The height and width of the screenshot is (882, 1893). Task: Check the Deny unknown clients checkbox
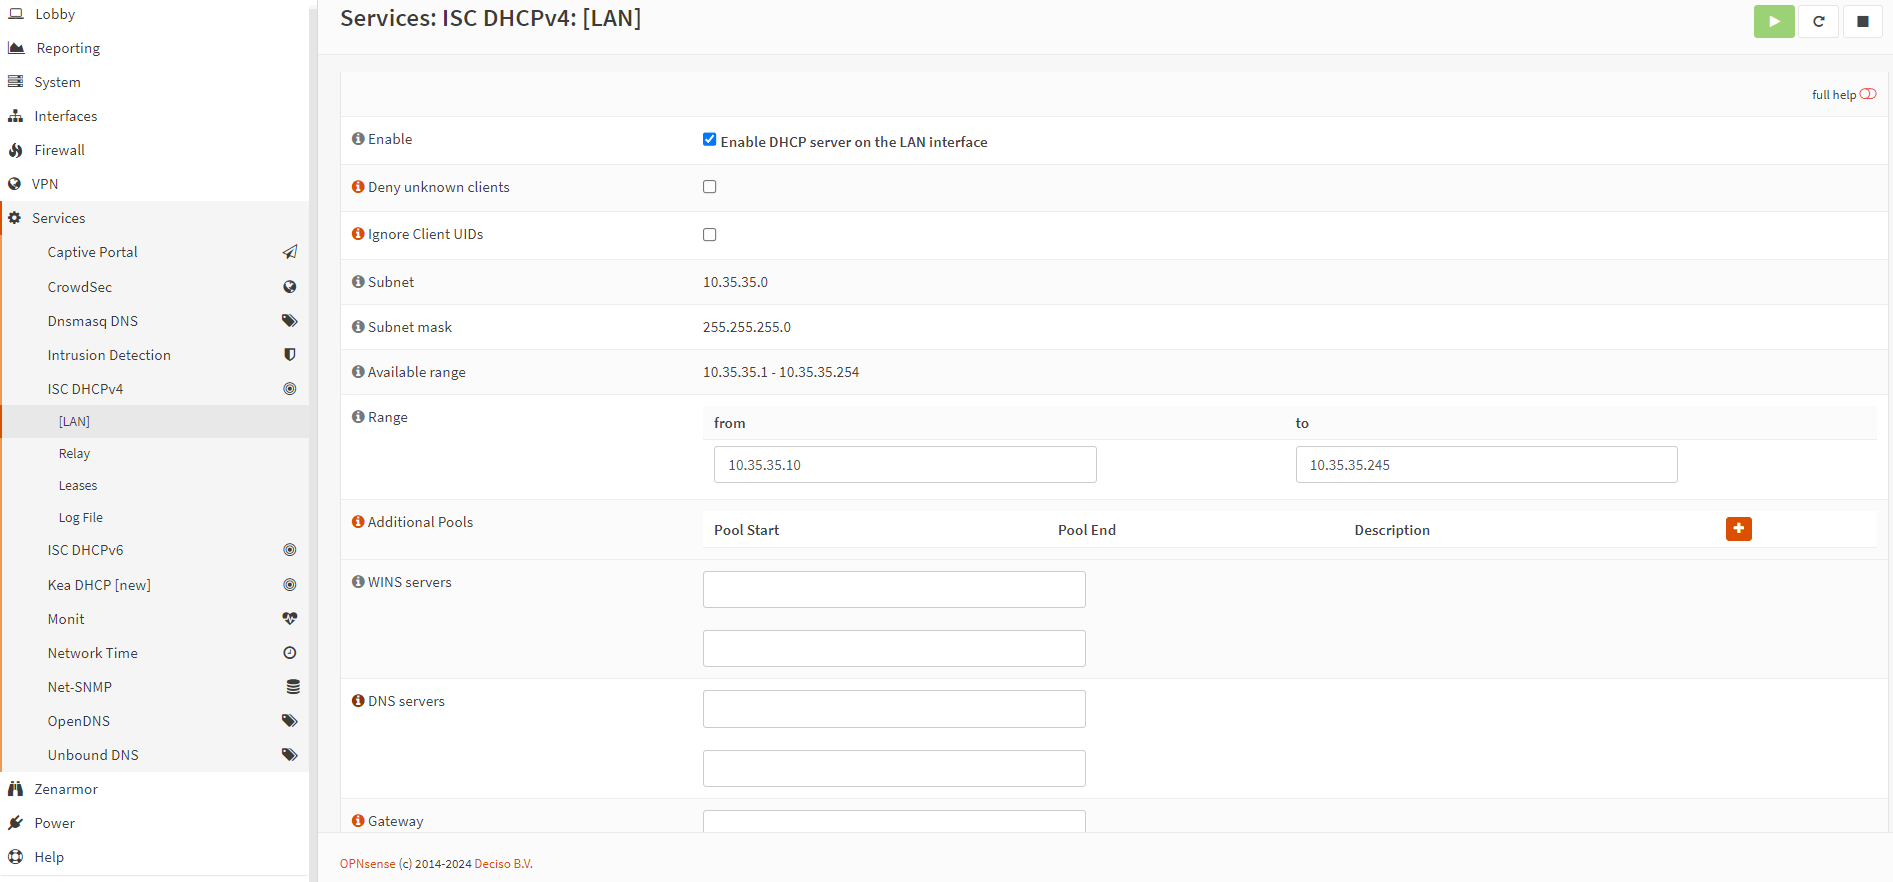(709, 187)
